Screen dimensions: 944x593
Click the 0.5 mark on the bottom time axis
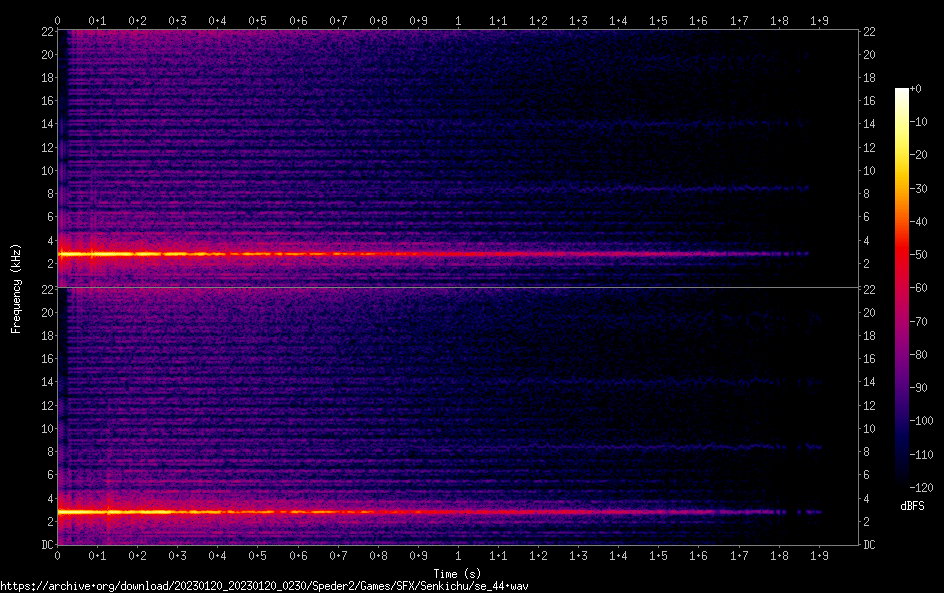click(x=258, y=555)
